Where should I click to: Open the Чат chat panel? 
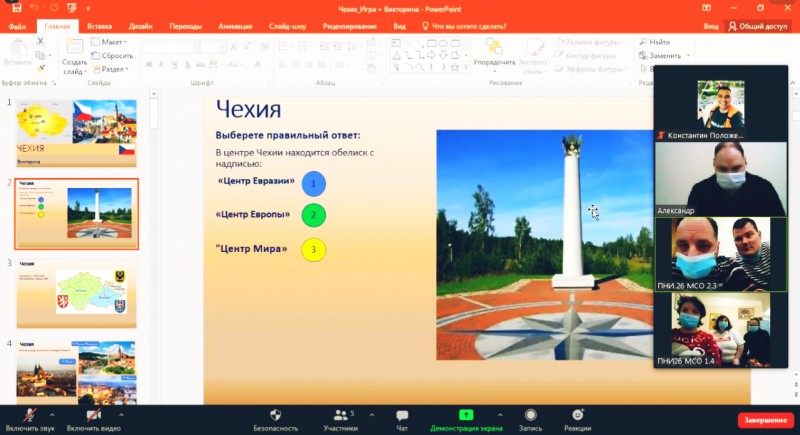click(x=402, y=415)
